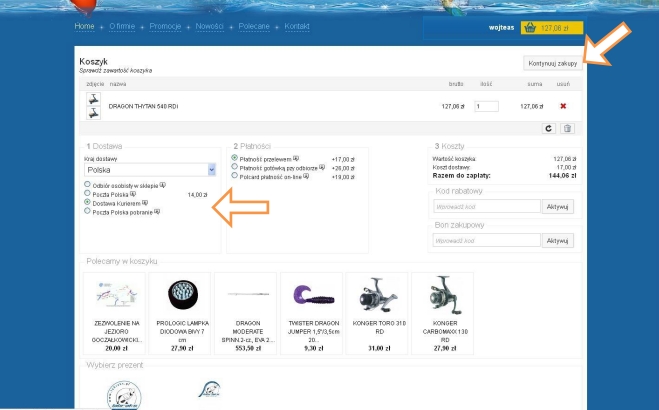Click the 144,06 zł Razem do zapłaty total
659x410 pixels.
click(x=562, y=176)
